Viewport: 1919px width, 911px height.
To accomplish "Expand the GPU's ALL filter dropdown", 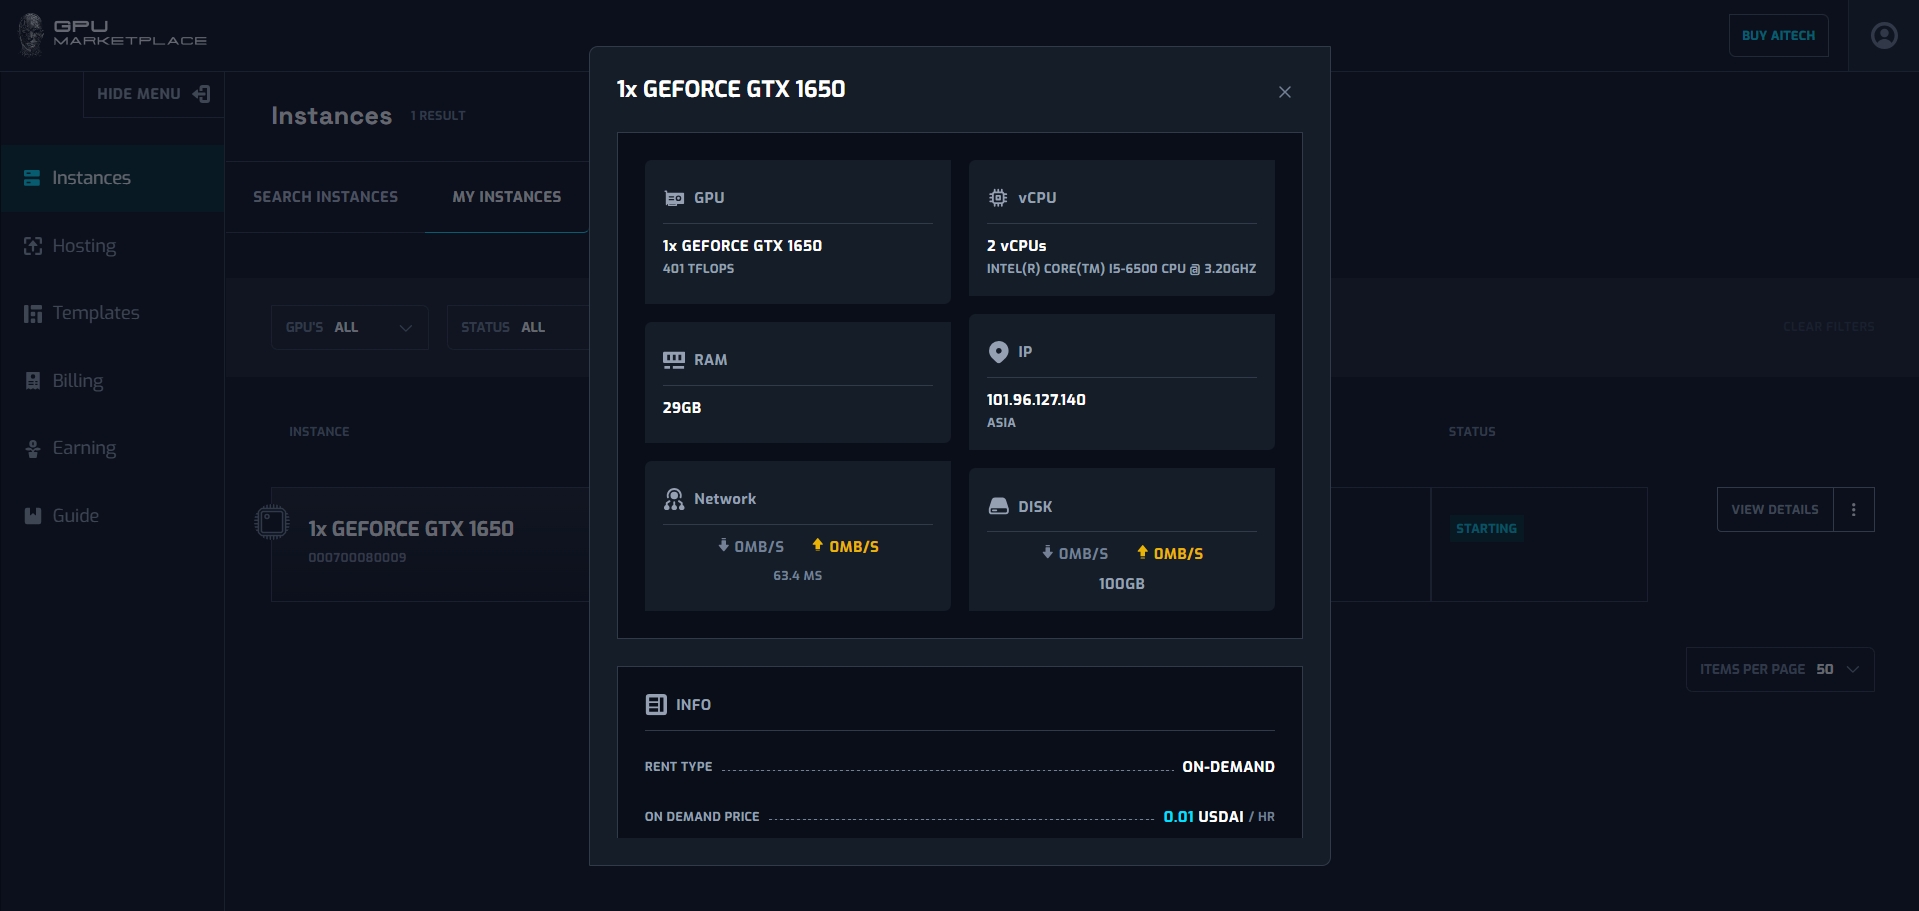I will click(x=349, y=328).
